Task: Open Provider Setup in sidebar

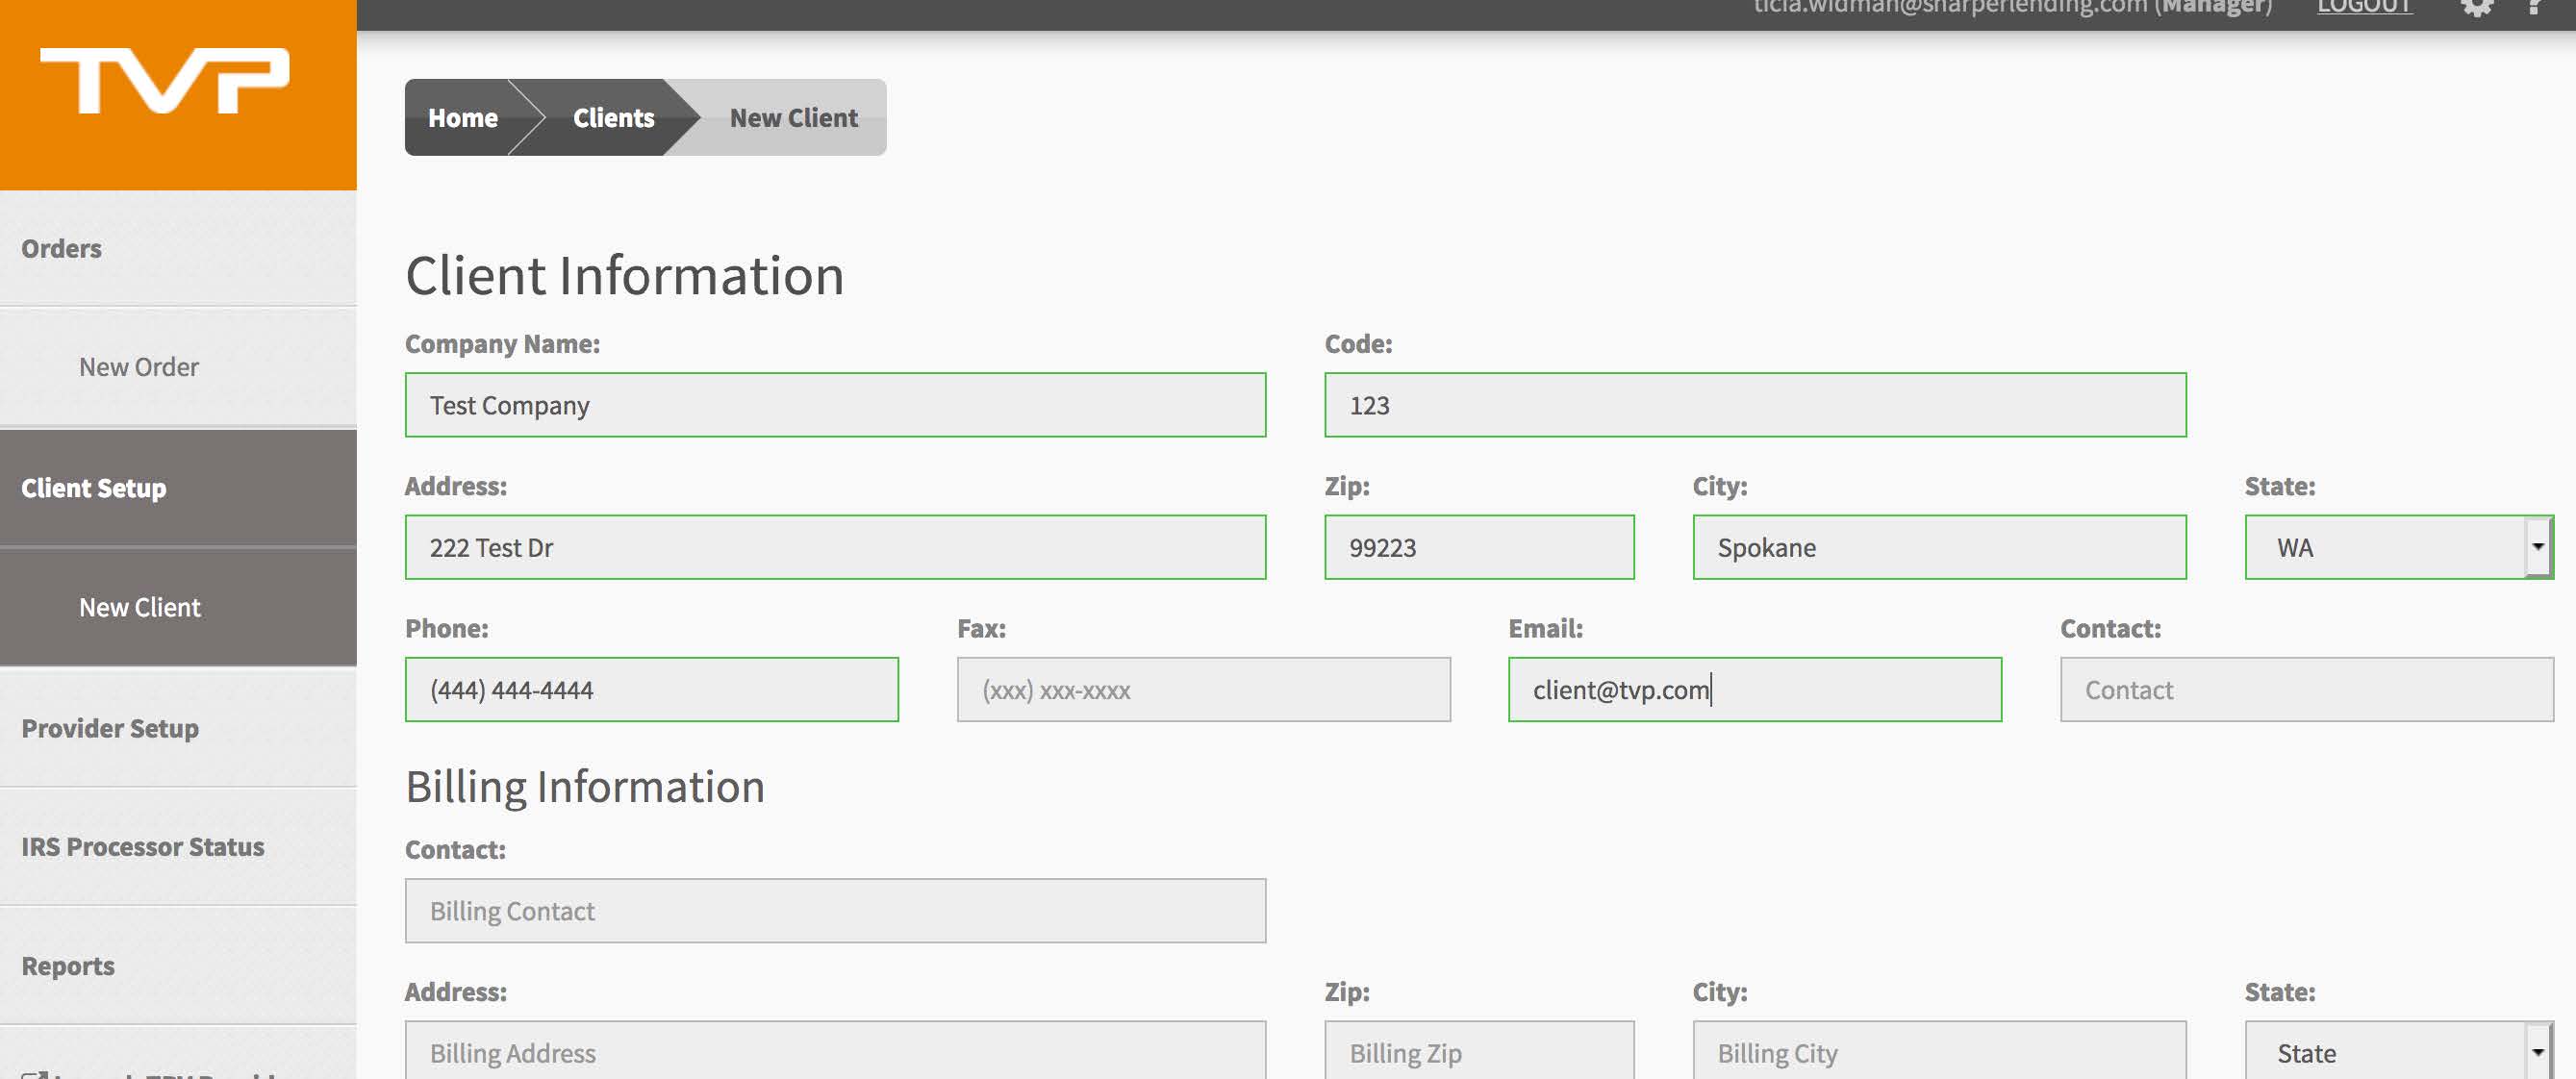Action: click(x=110, y=728)
